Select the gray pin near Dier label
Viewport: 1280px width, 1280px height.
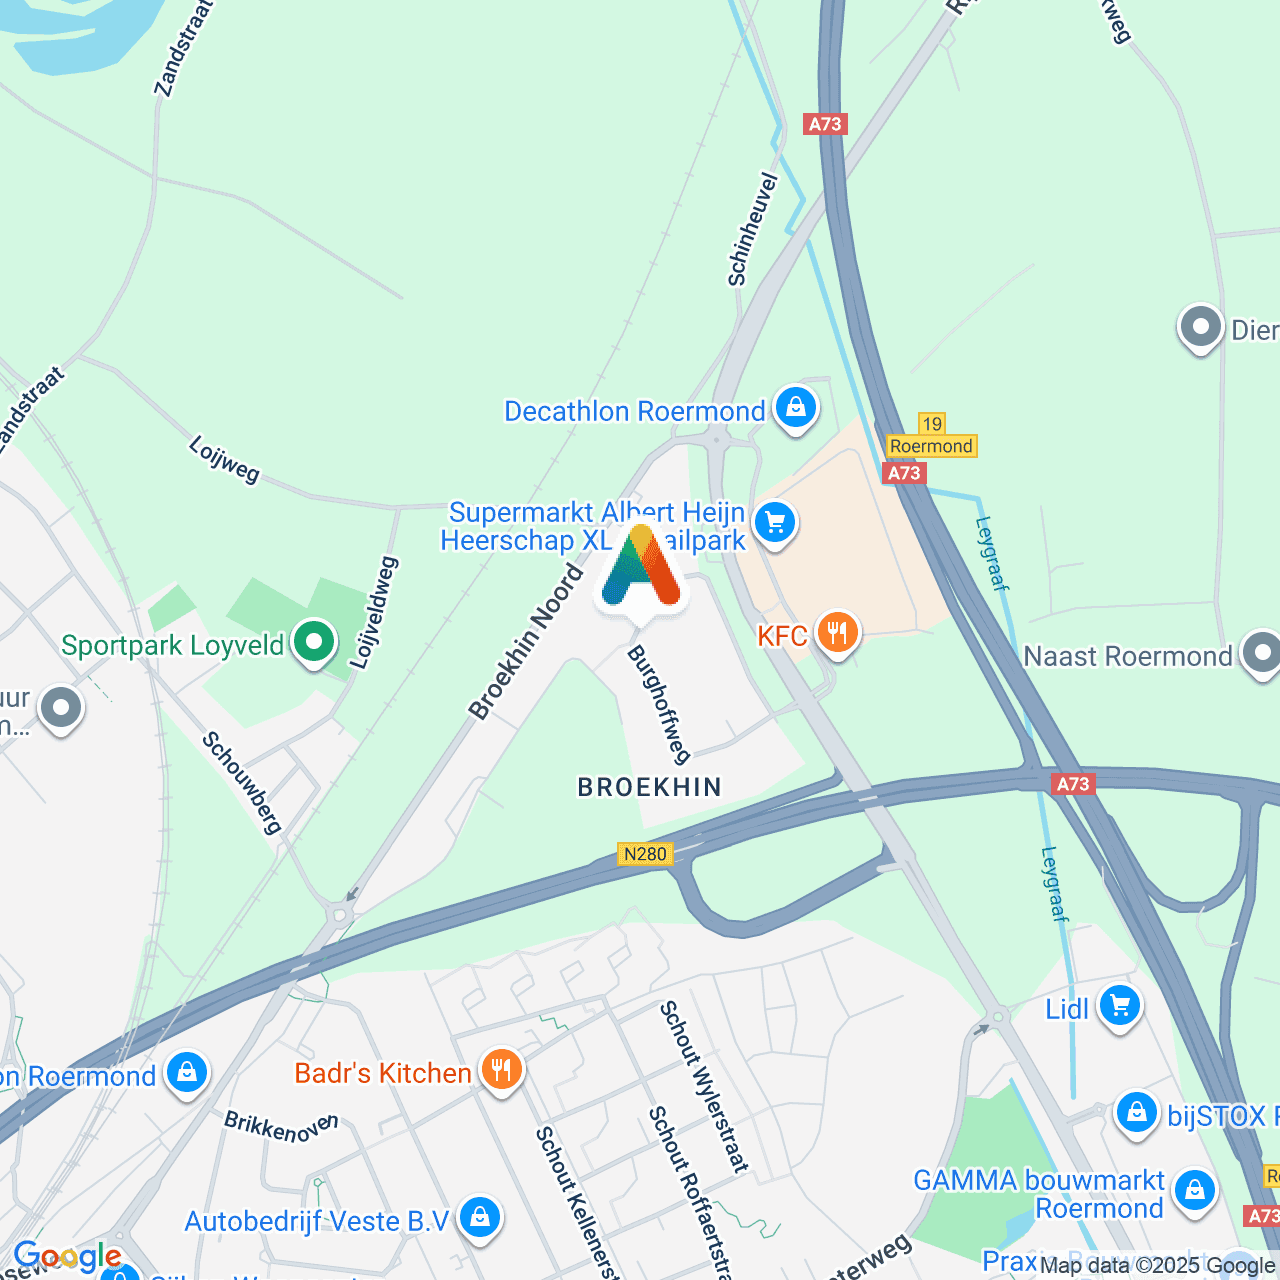(1201, 329)
